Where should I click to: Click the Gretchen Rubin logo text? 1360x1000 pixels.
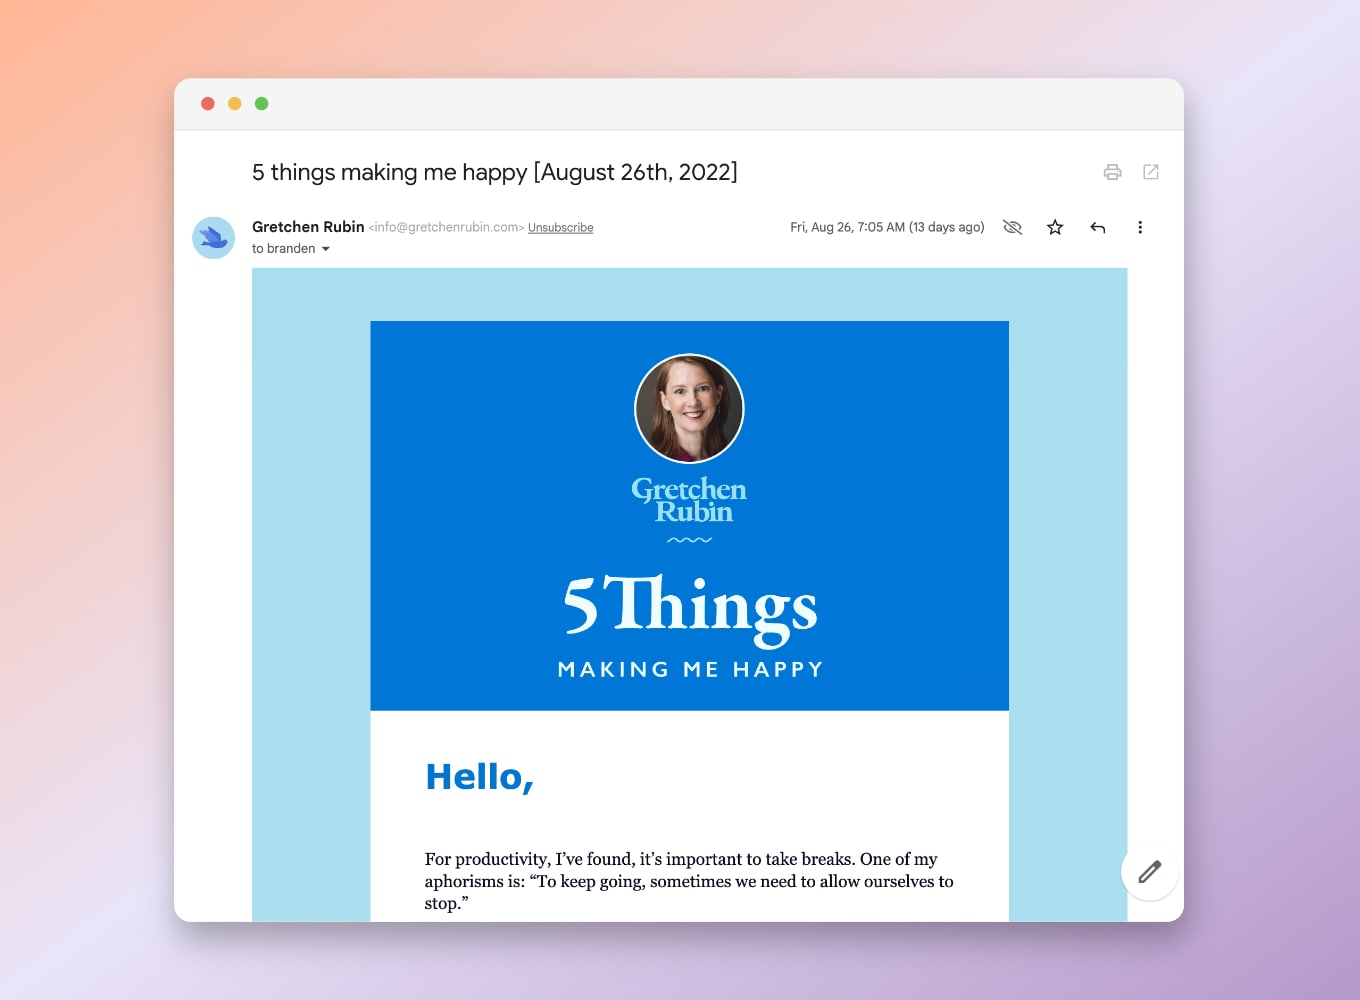tap(689, 500)
